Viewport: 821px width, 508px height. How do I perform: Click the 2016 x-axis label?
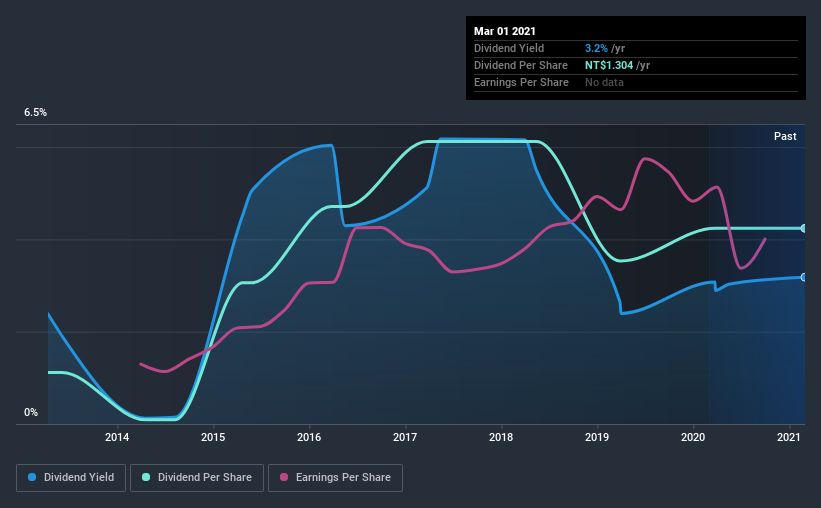point(309,437)
